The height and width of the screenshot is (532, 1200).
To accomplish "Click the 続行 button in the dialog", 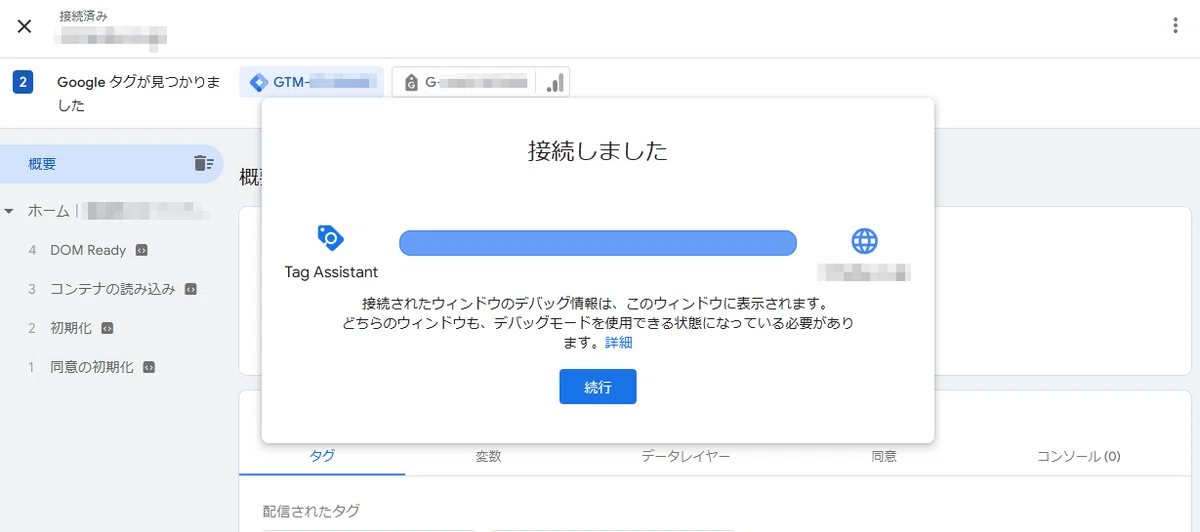I will click(x=598, y=387).
